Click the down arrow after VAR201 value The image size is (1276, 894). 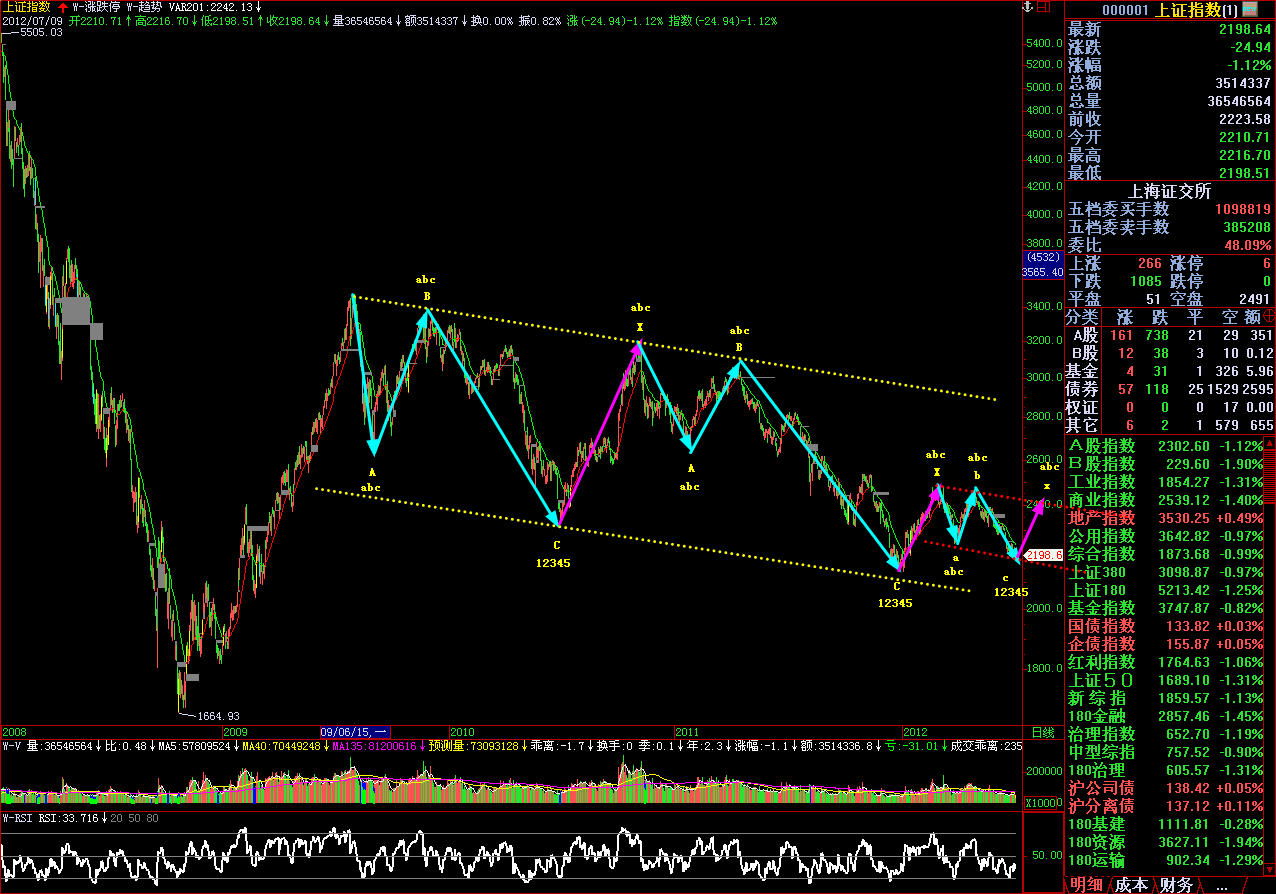[x=259, y=7]
